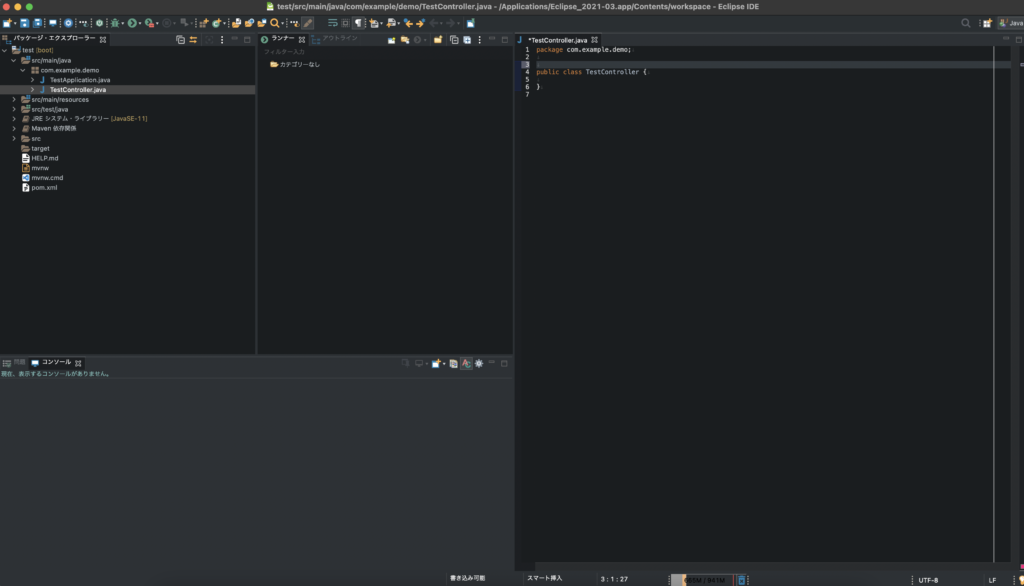
Task: Click the Console settings gear icon
Action: tap(479, 364)
